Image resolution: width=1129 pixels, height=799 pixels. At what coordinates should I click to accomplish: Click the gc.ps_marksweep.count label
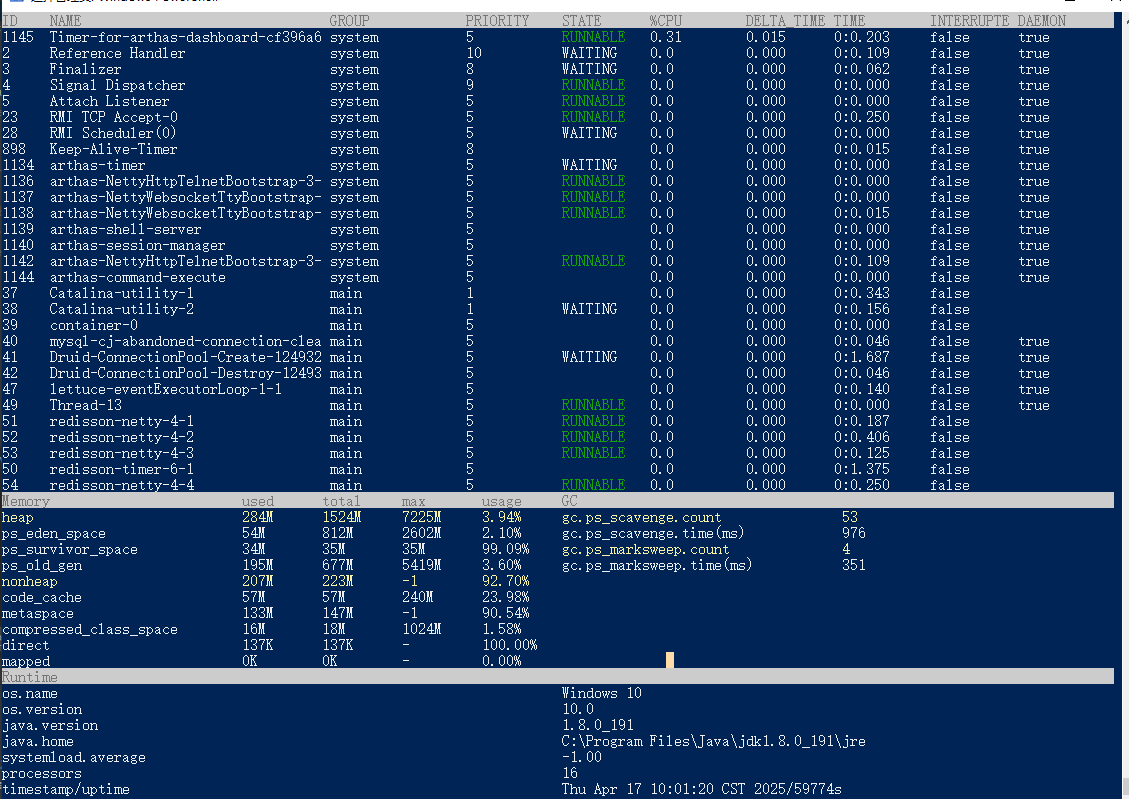click(645, 549)
